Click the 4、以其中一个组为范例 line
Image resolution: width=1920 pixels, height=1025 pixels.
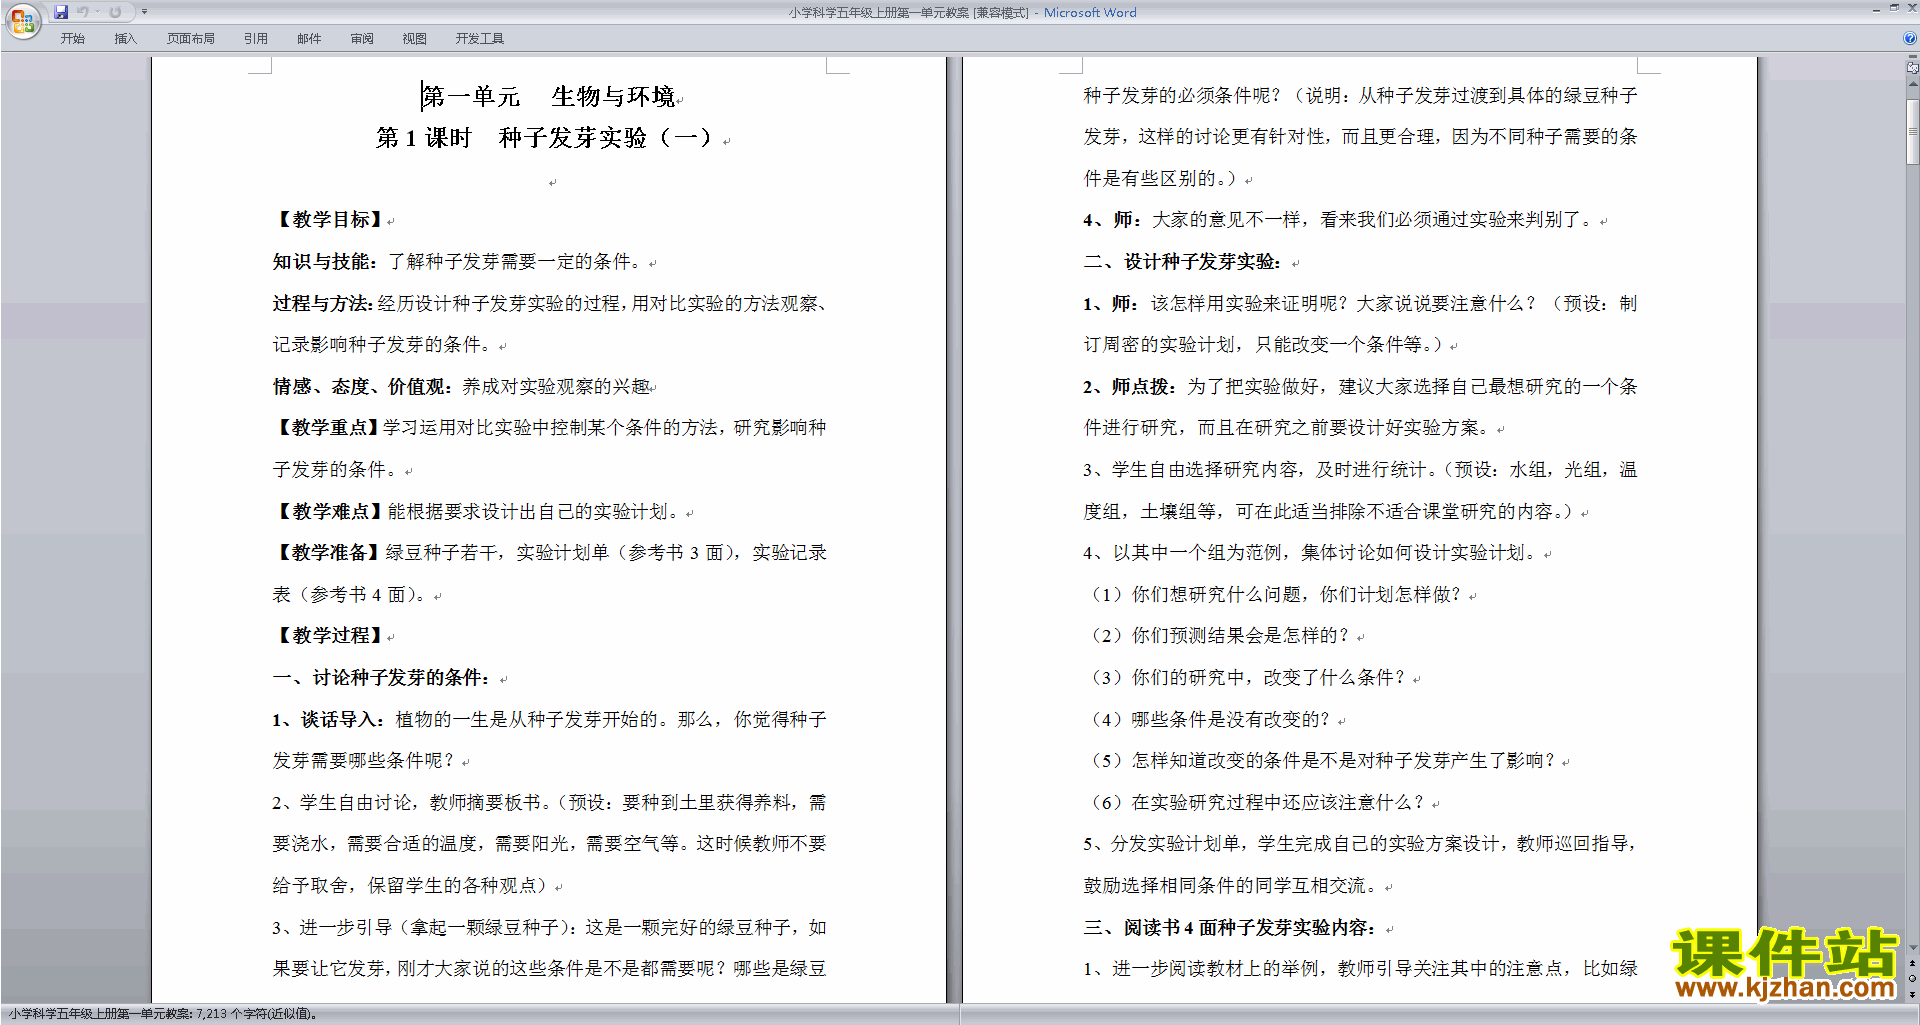[1310, 553]
